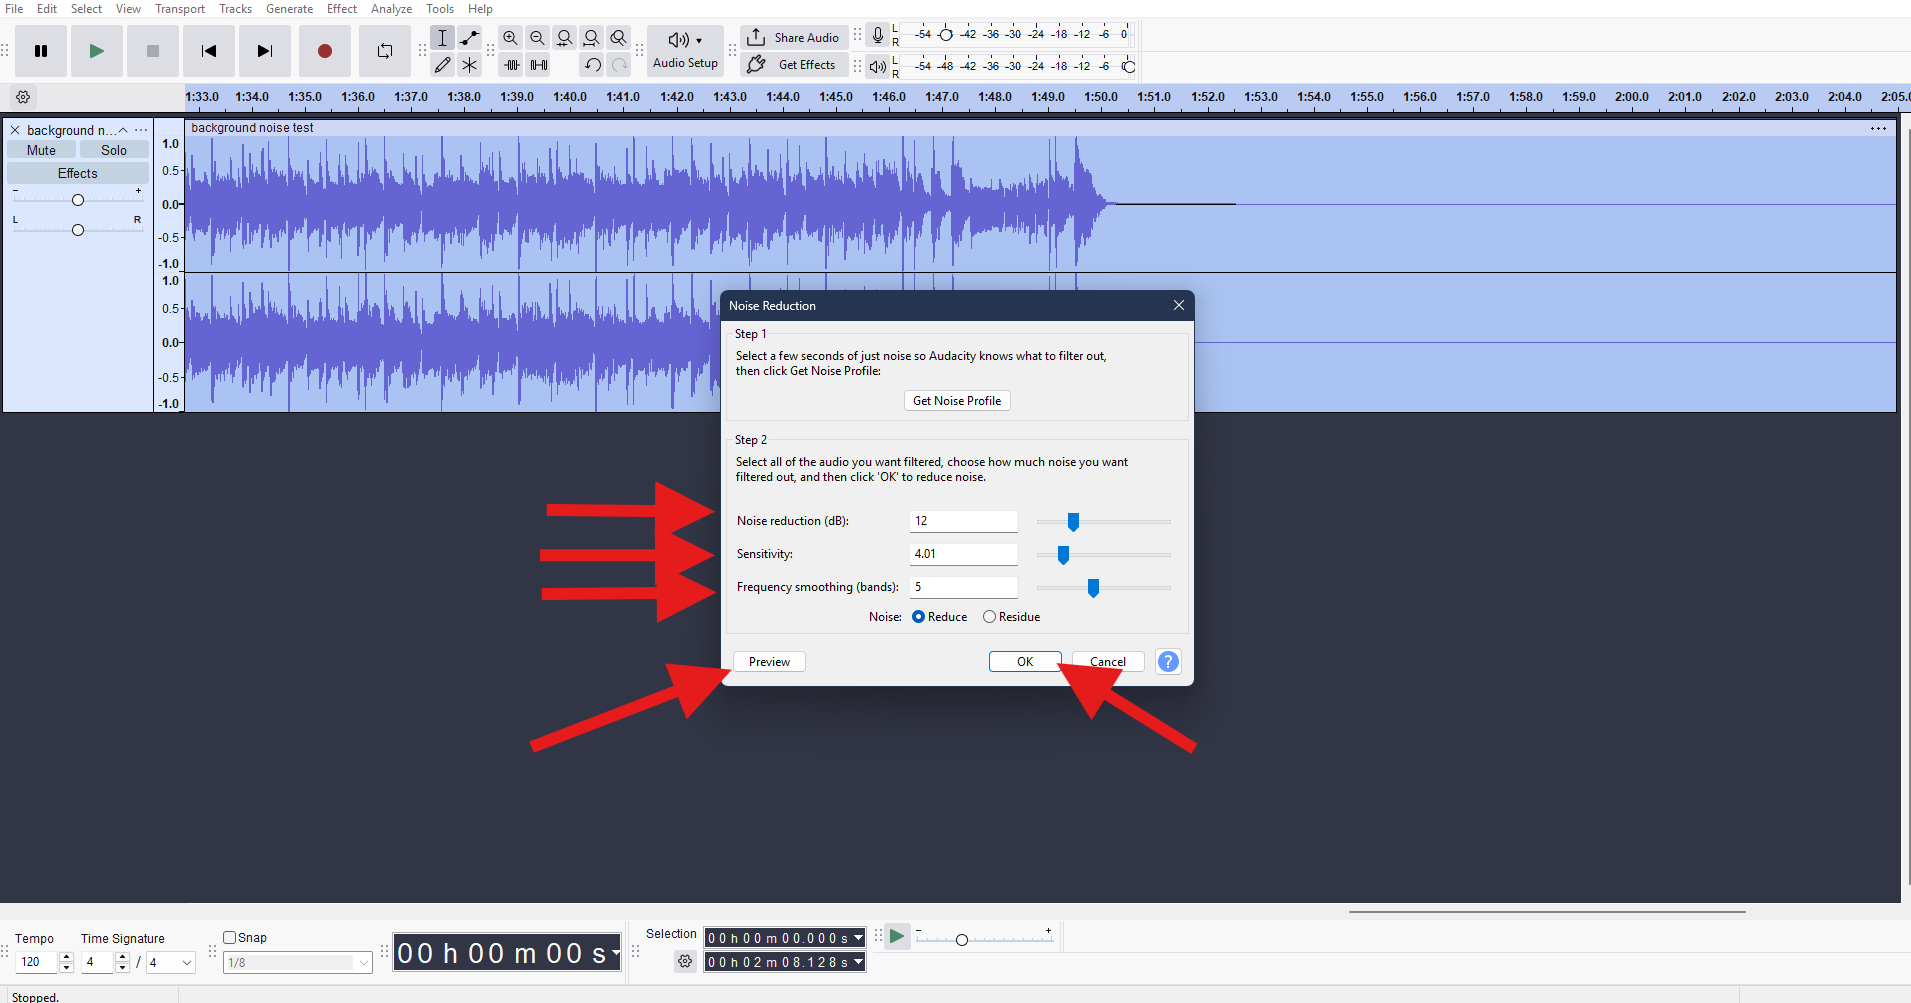The width and height of the screenshot is (1911, 1003).
Task: Collapse the background noise track
Action: [122, 129]
